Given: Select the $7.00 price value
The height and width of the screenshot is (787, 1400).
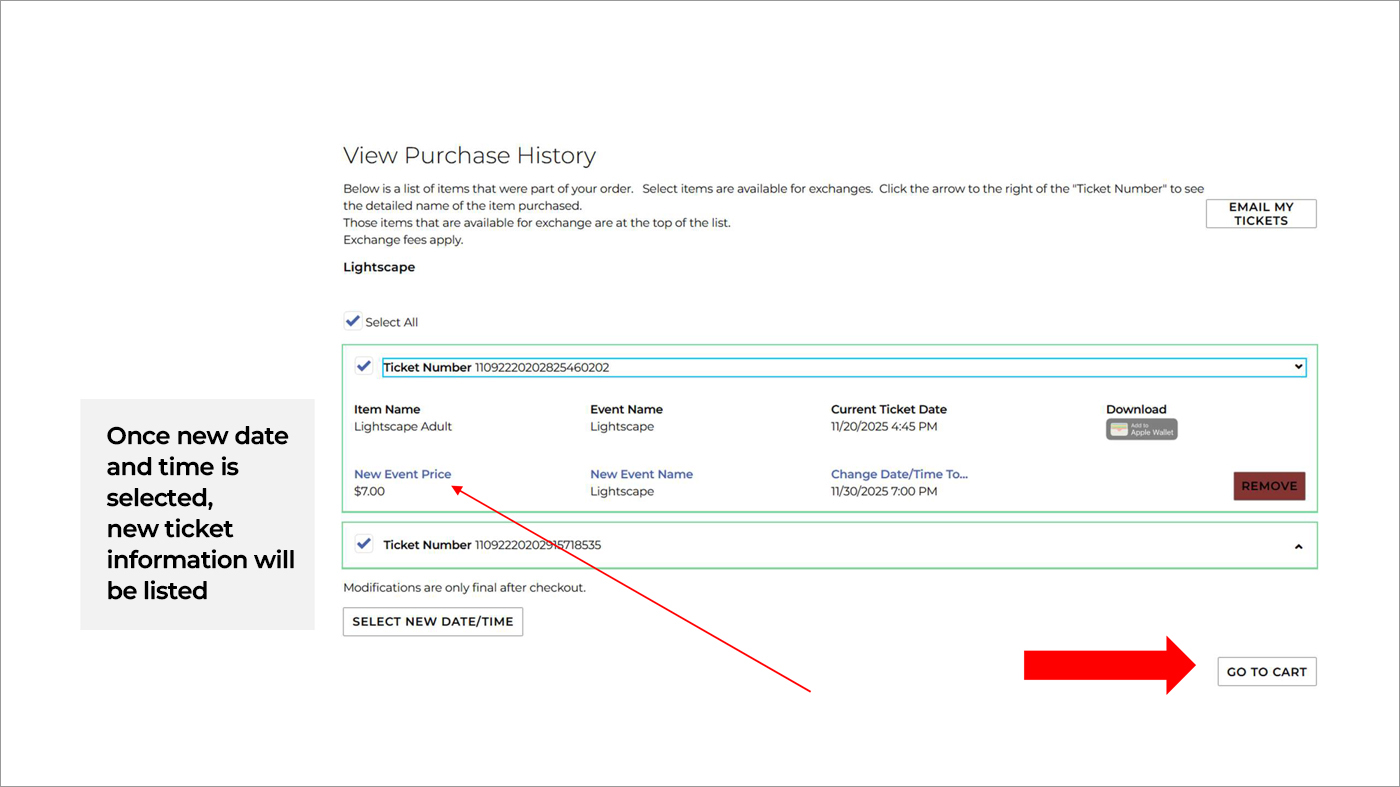Looking at the screenshot, I should [x=369, y=491].
